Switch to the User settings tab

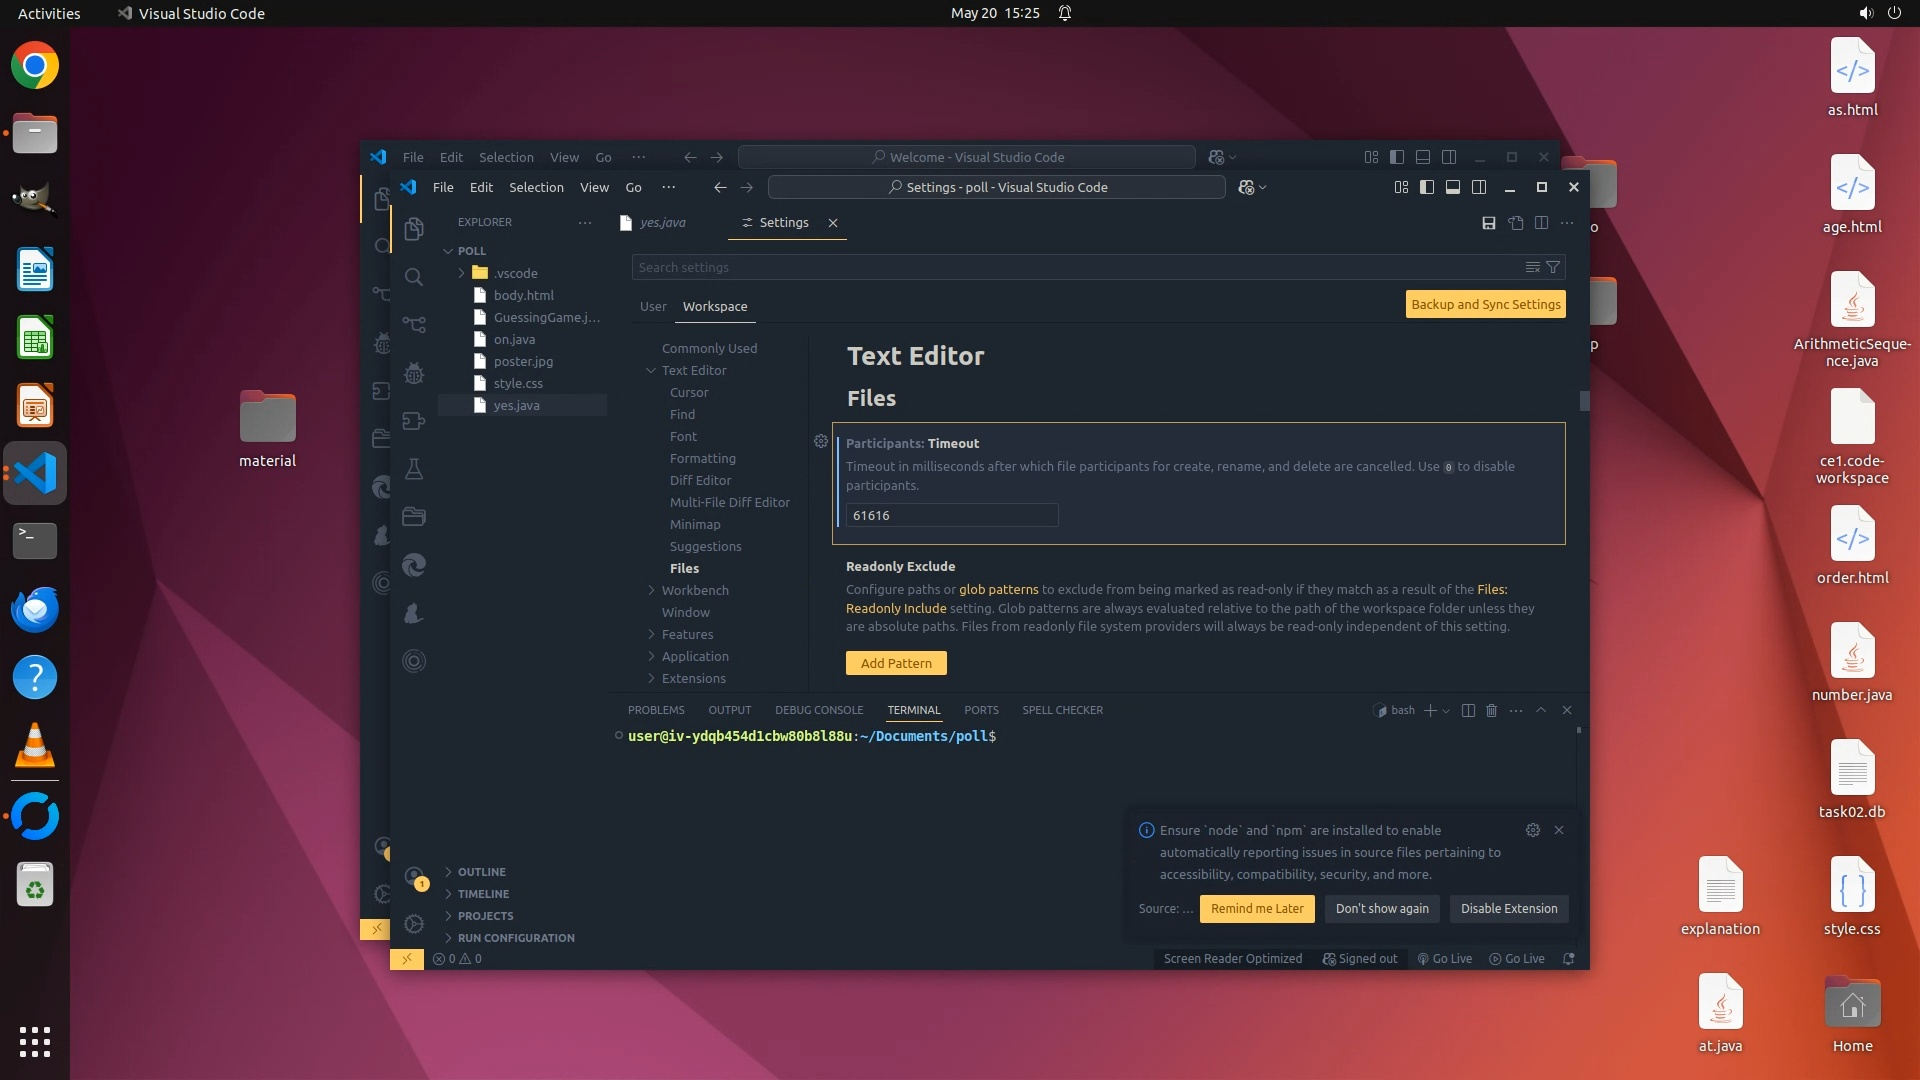click(x=653, y=306)
